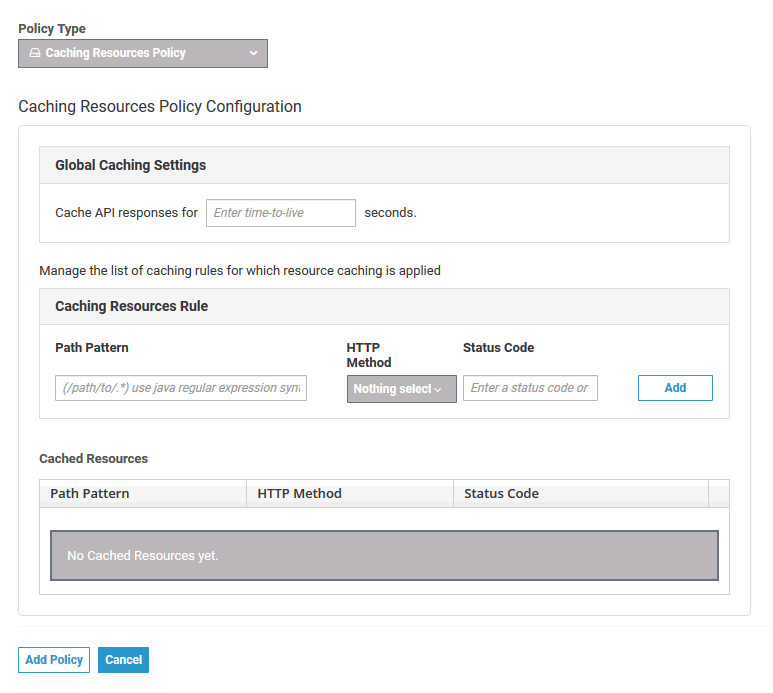Select the Status Code entry field
The width and height of the screenshot is (773, 693).
click(530, 388)
